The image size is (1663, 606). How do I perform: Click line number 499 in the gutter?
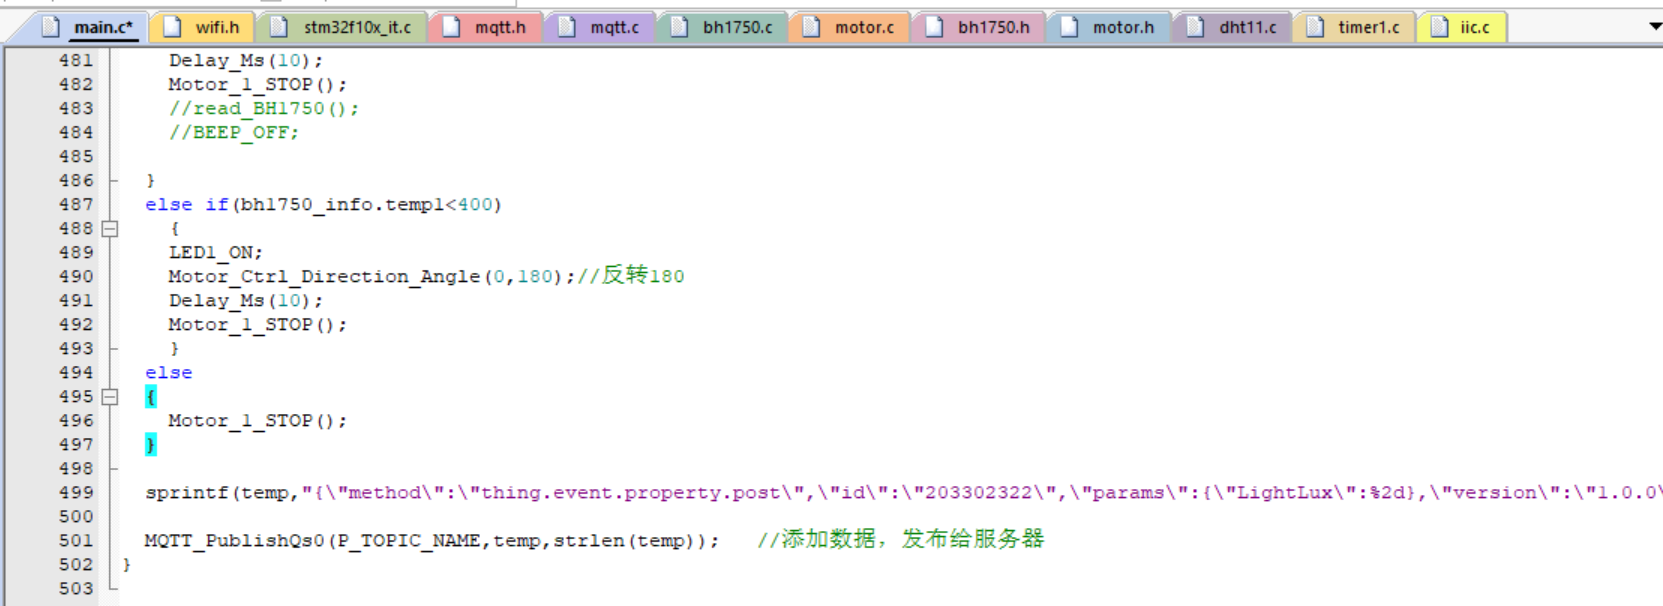(x=76, y=493)
